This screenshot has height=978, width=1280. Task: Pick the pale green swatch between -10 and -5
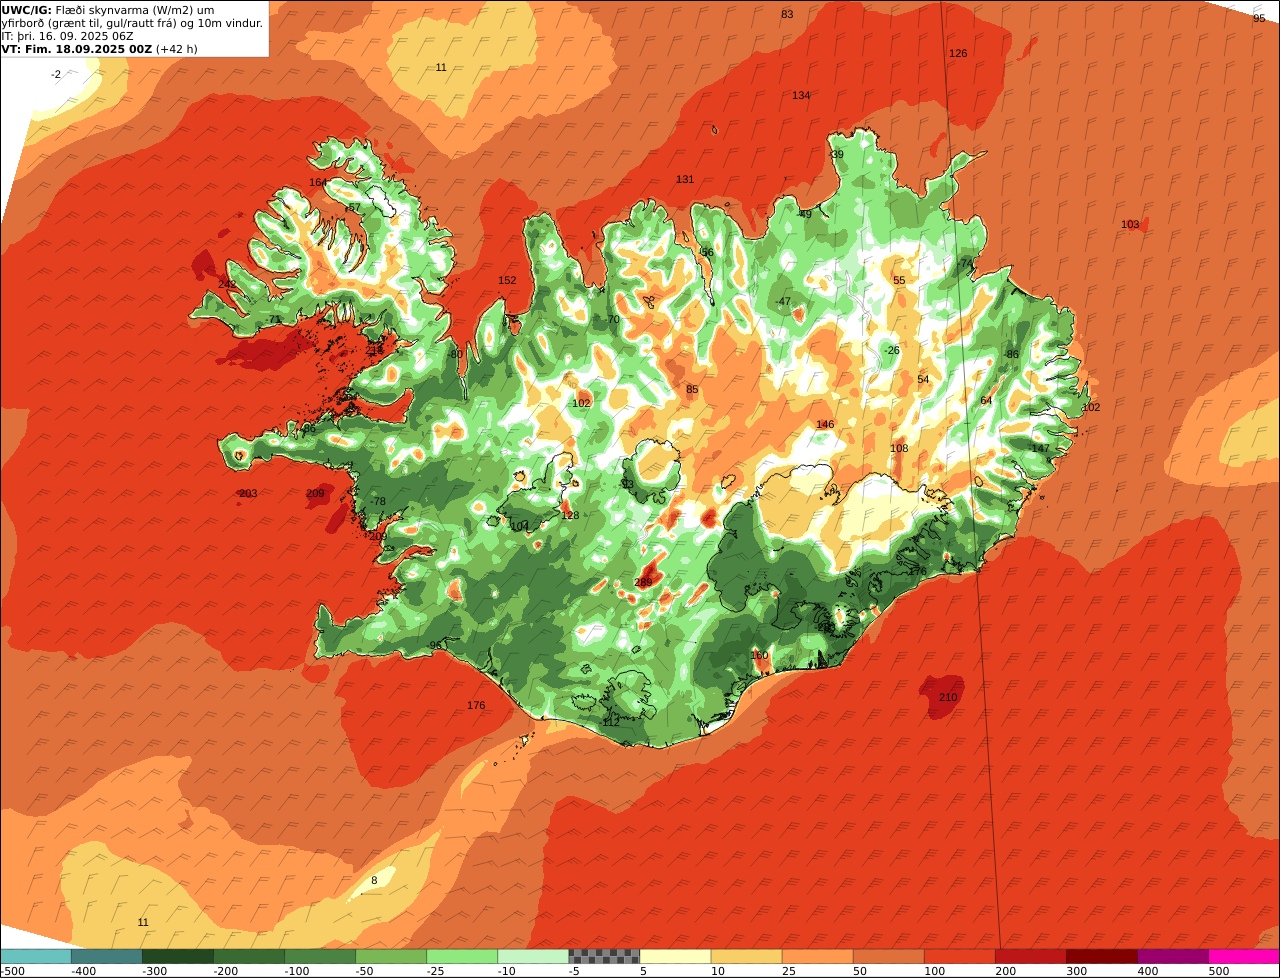pyautogui.click(x=533, y=956)
